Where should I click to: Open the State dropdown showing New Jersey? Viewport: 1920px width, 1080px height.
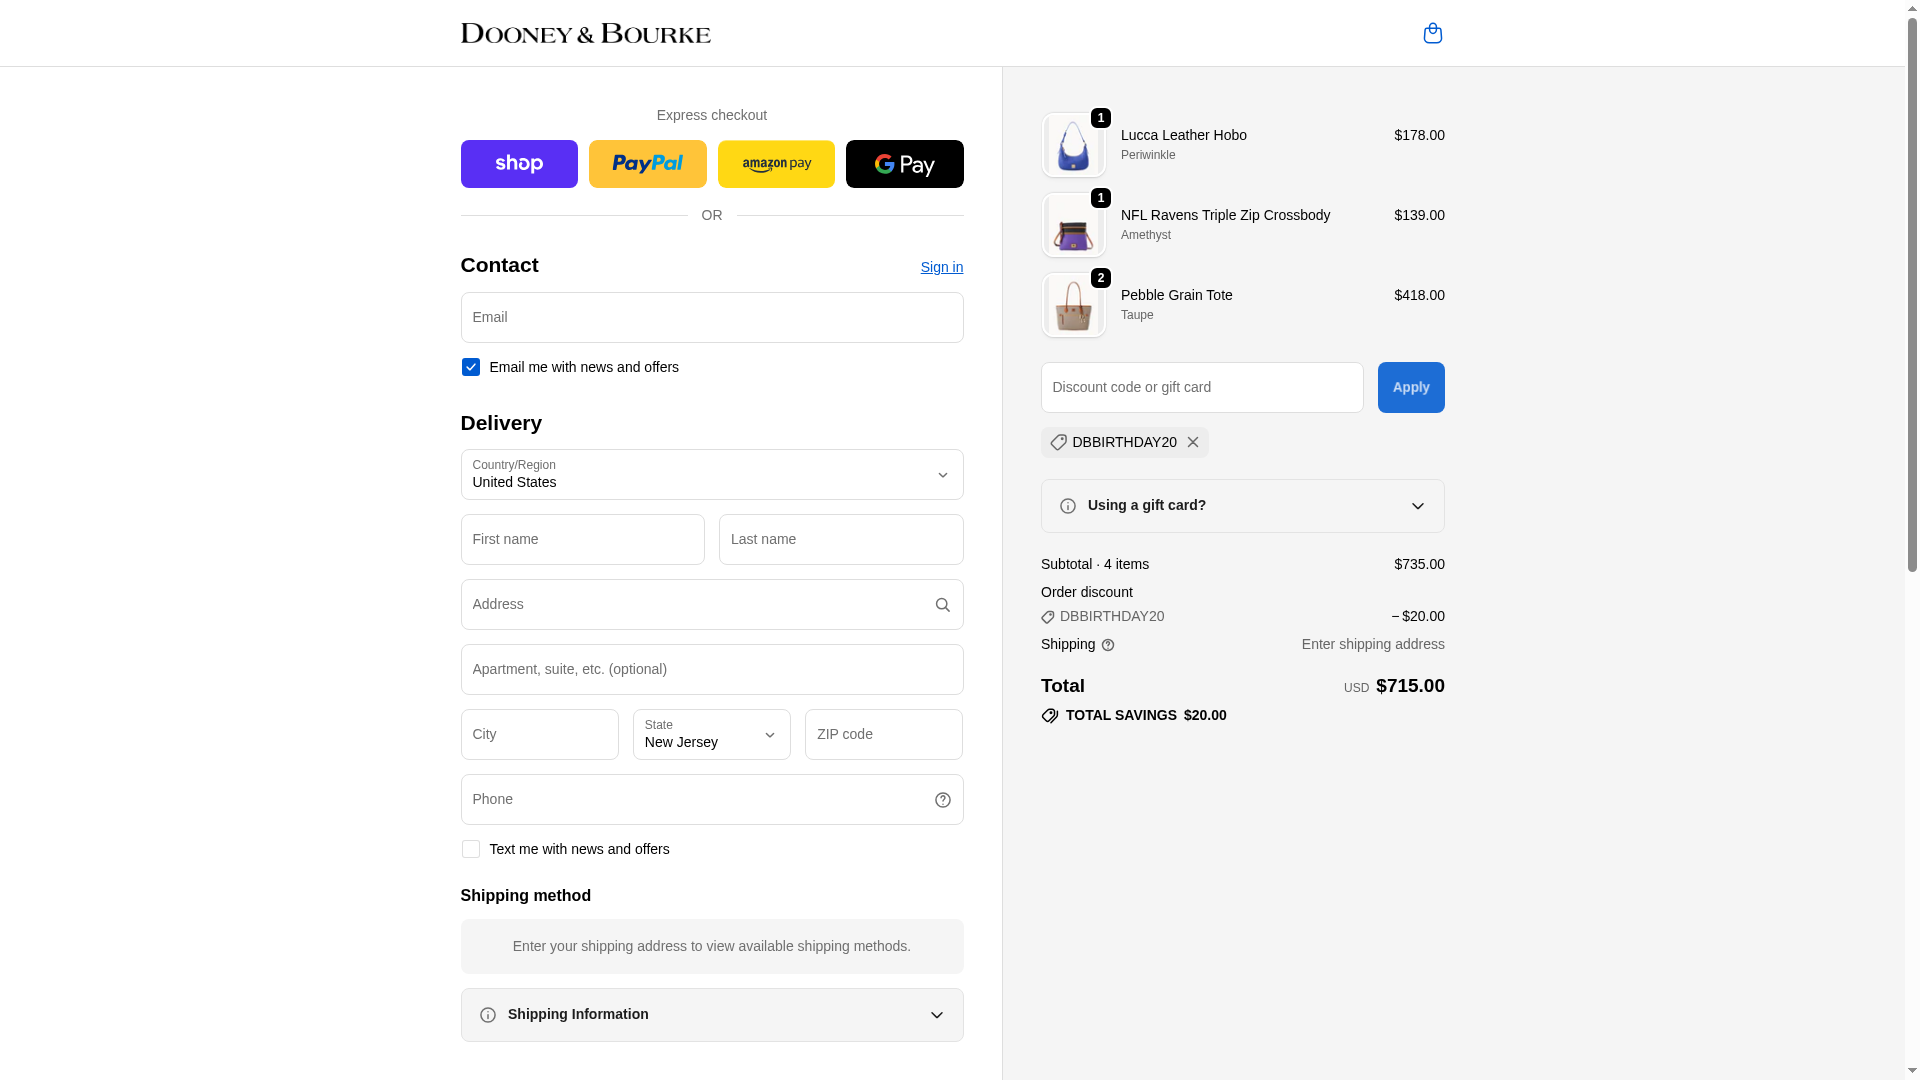tap(711, 735)
